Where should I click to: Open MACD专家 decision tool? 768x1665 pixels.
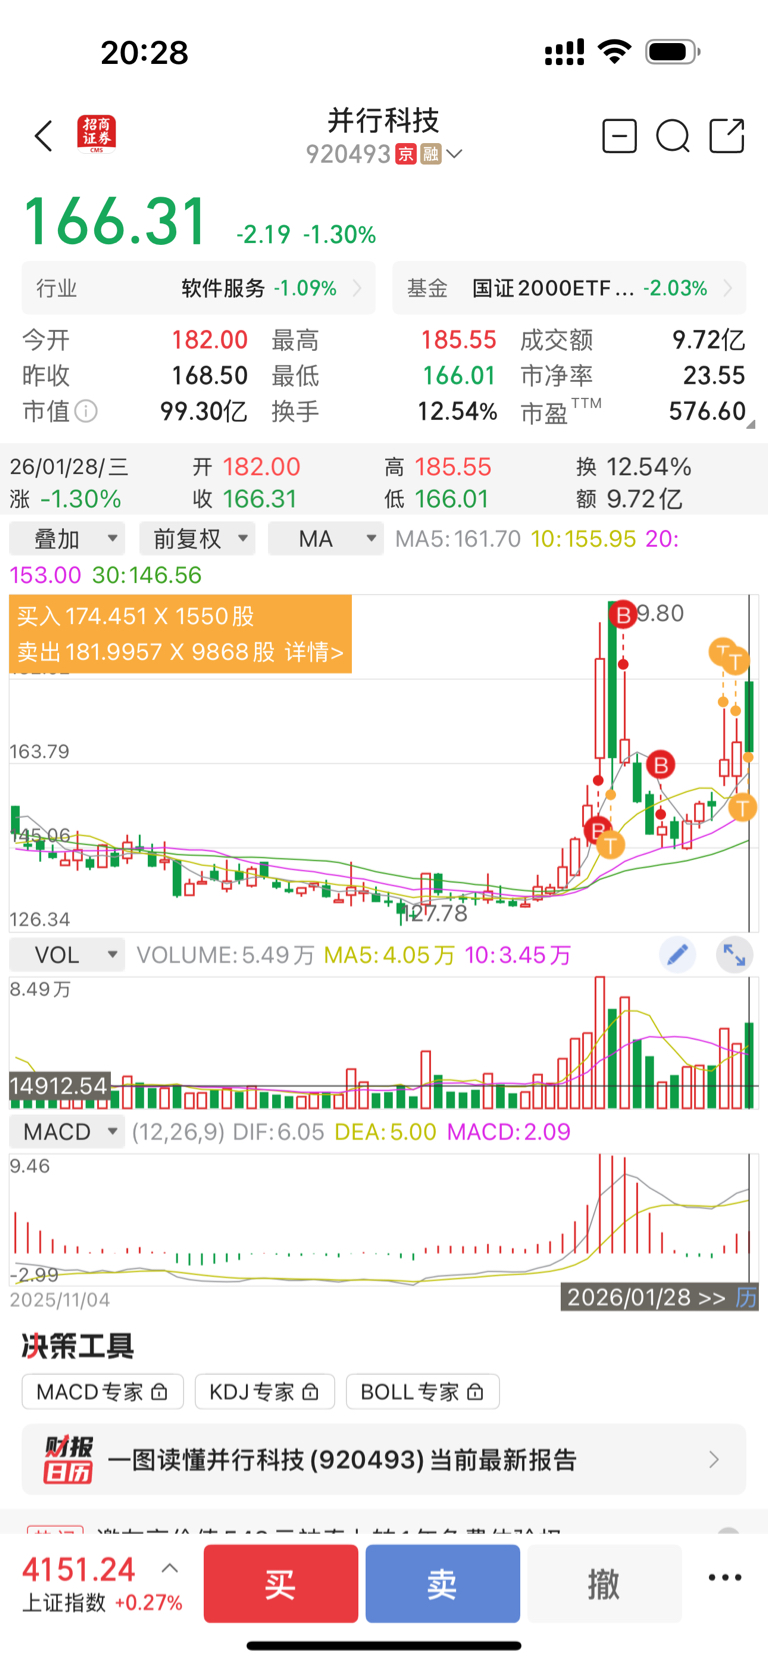[102, 1392]
